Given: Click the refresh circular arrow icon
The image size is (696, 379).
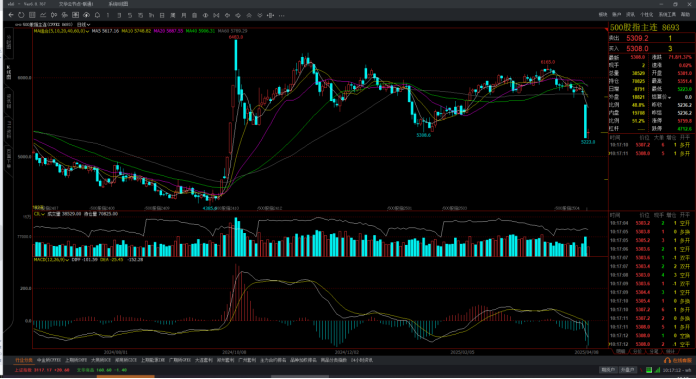Looking at the screenshot, I should (x=21, y=15).
